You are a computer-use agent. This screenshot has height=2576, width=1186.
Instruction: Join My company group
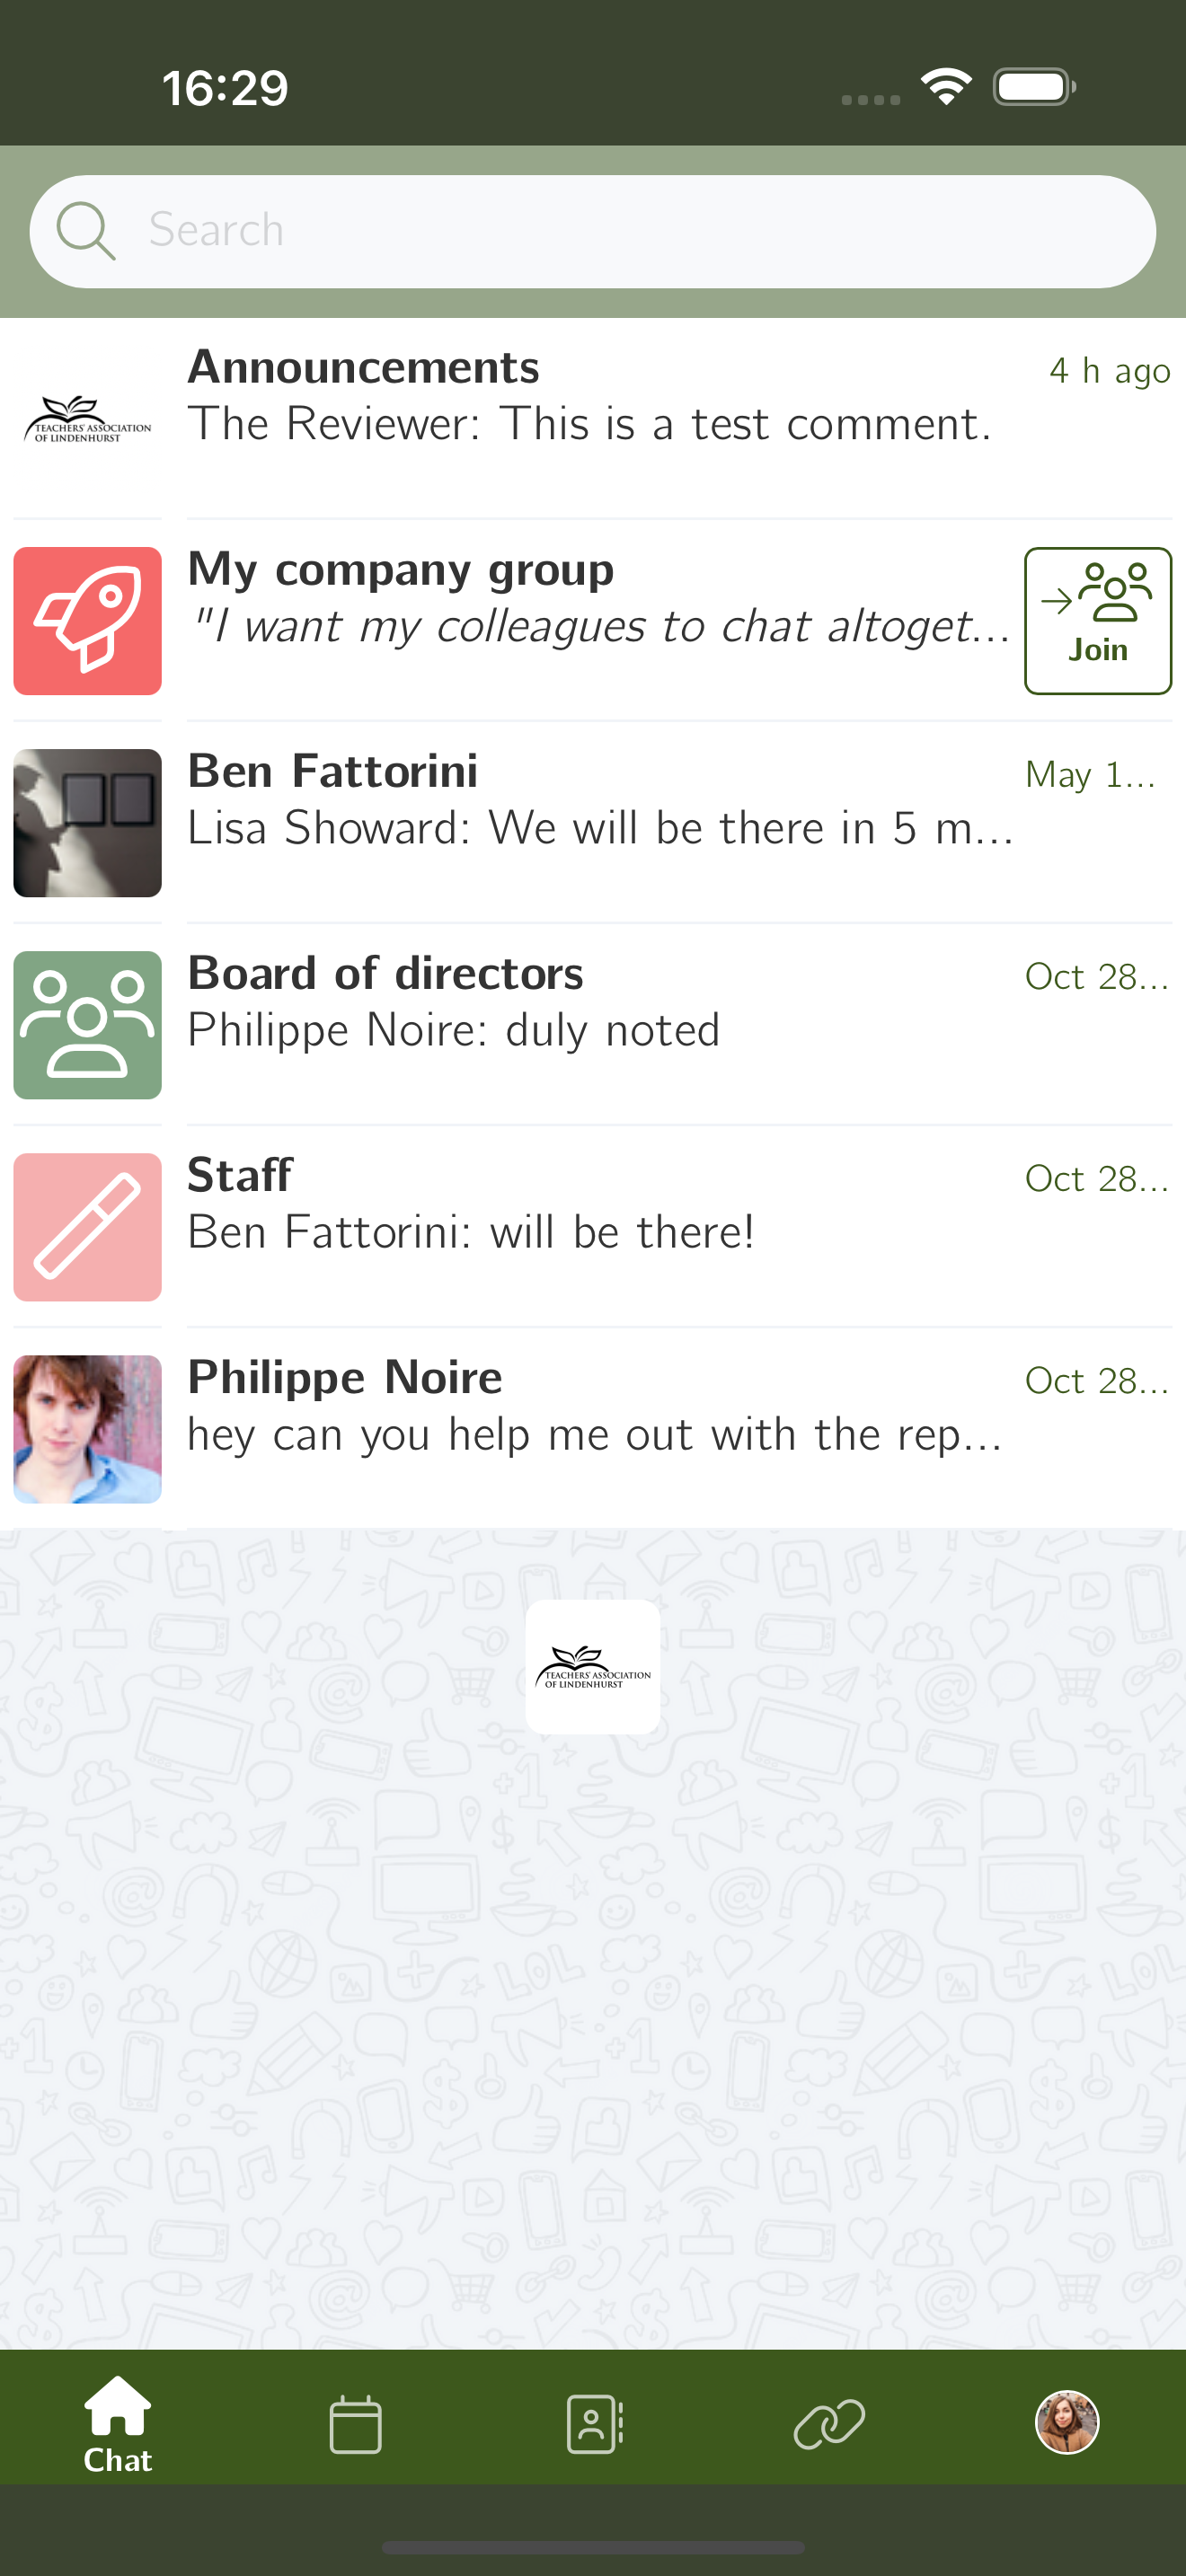pyautogui.click(x=1098, y=621)
